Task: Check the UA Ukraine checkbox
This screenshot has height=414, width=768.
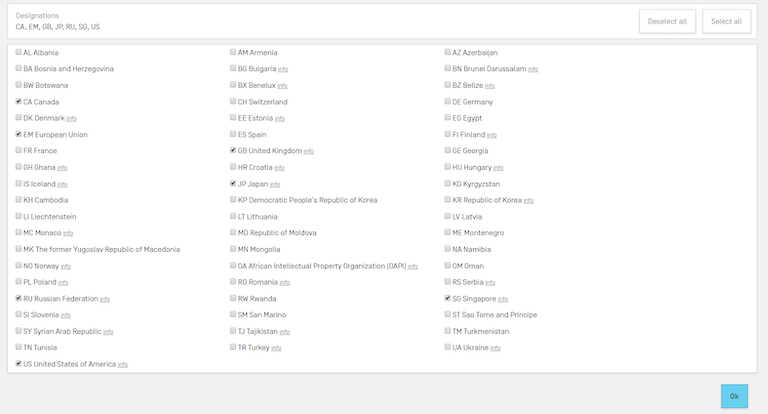Action: pos(448,347)
